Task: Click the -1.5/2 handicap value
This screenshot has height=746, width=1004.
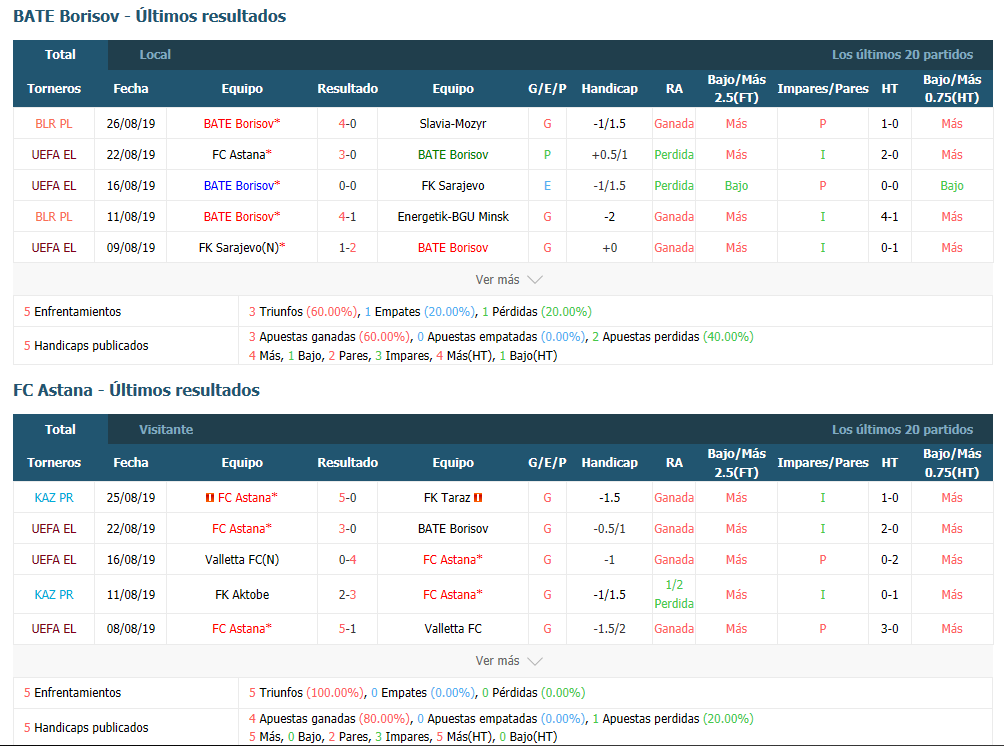Action: click(x=610, y=629)
